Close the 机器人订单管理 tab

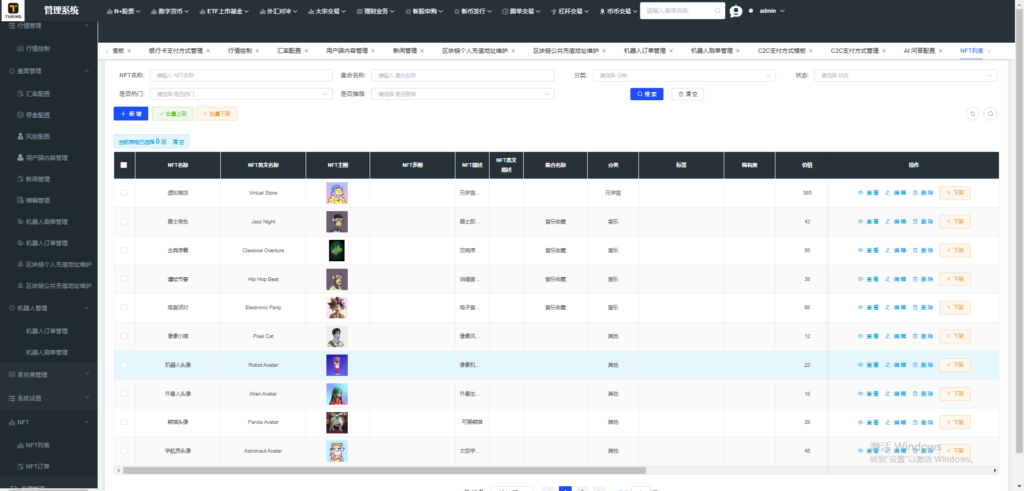[673, 51]
